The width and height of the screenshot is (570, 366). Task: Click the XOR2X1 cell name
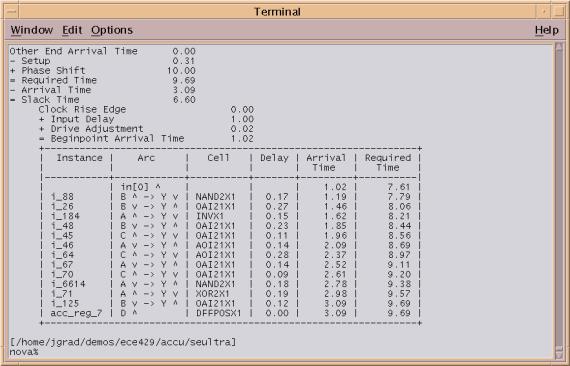point(212,294)
